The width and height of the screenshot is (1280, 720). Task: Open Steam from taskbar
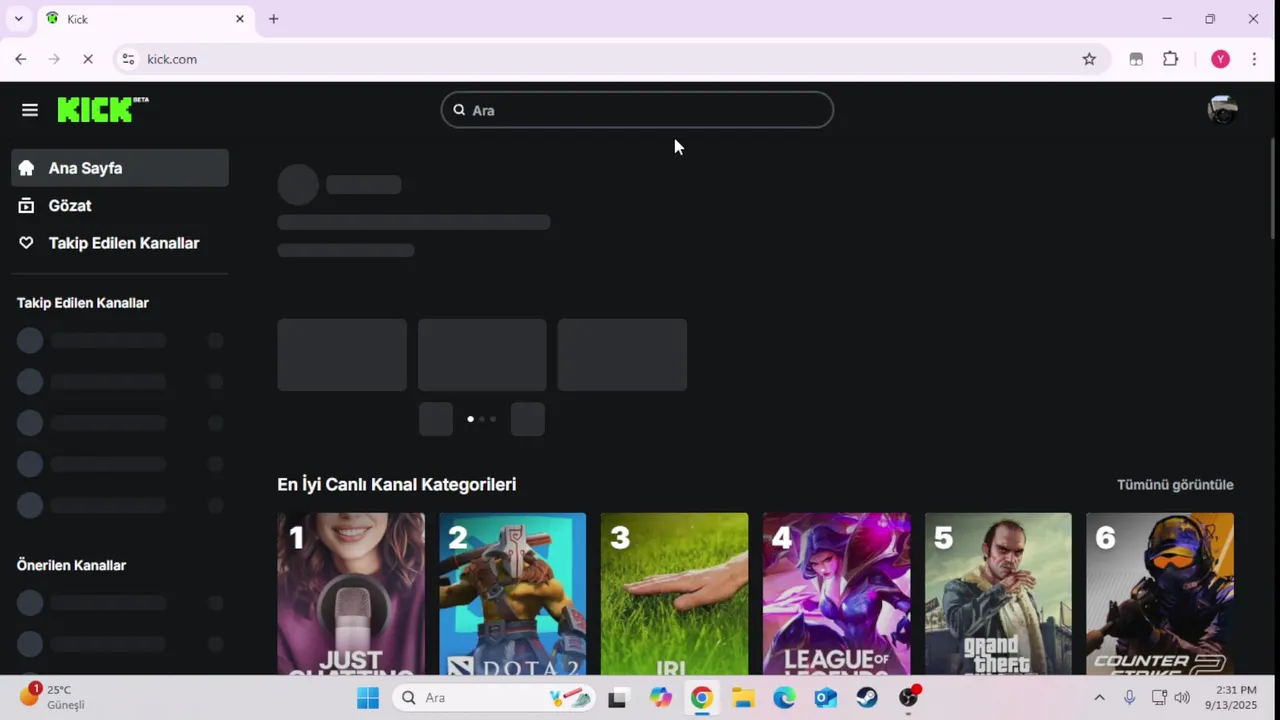[x=867, y=698]
